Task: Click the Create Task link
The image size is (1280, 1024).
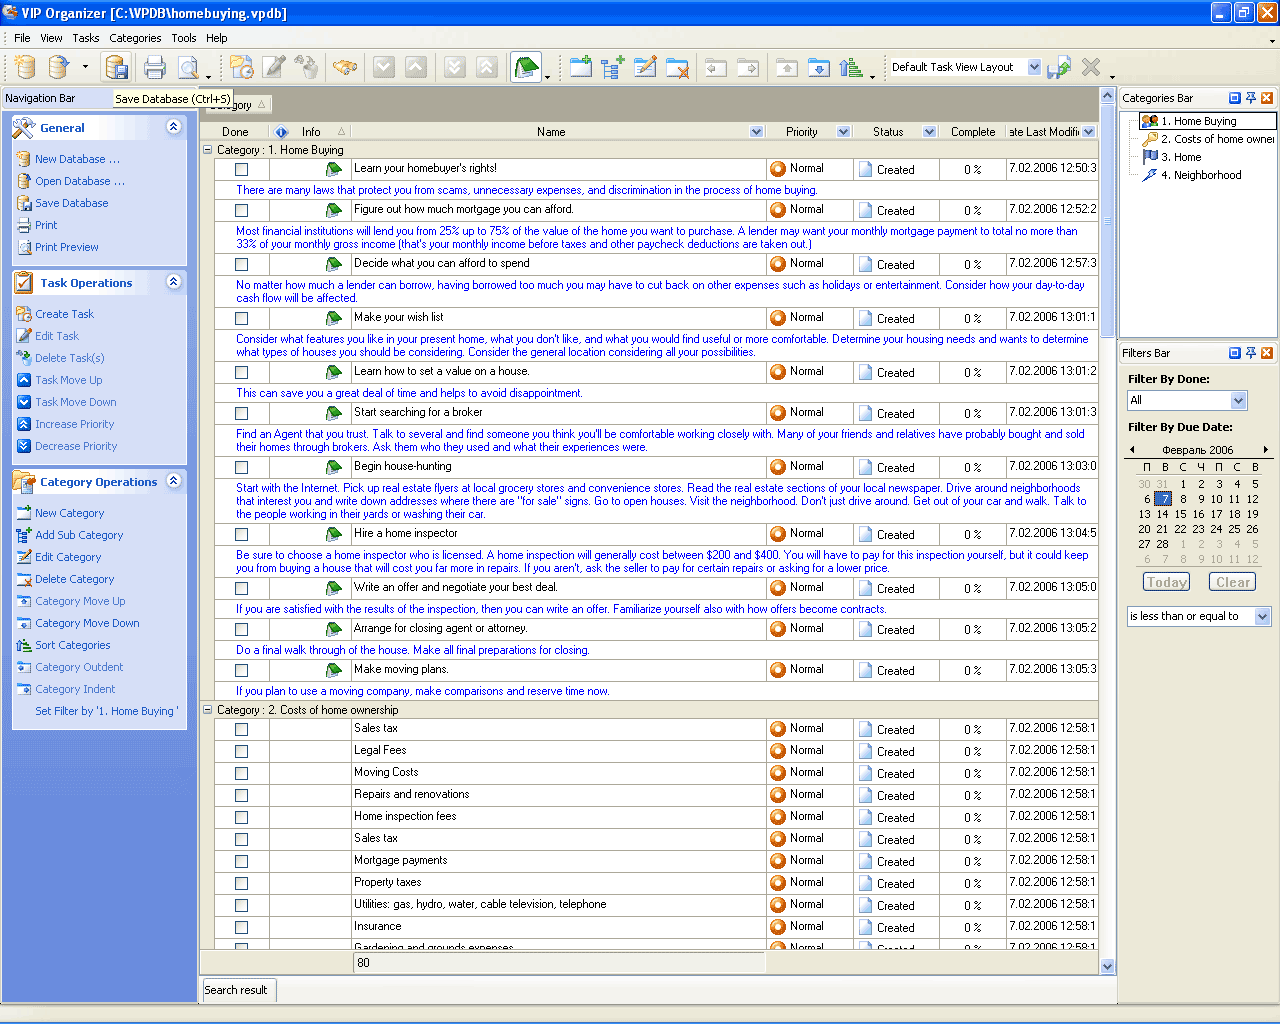Action: click(x=64, y=314)
